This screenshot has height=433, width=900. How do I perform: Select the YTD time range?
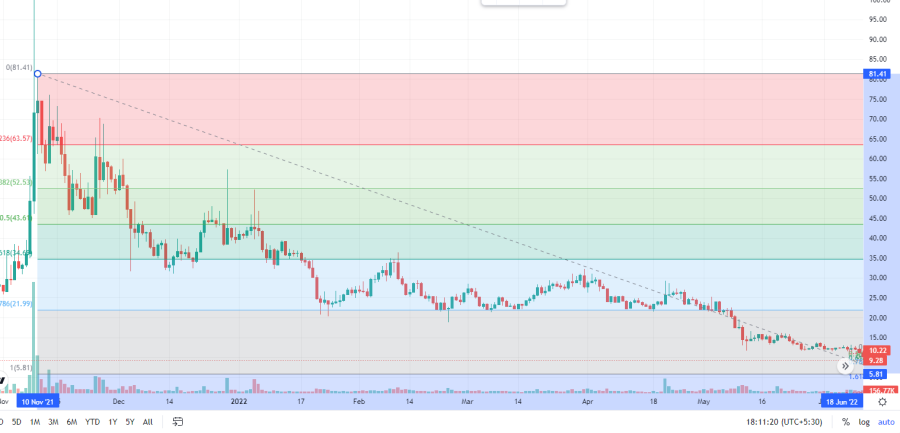tap(92, 422)
